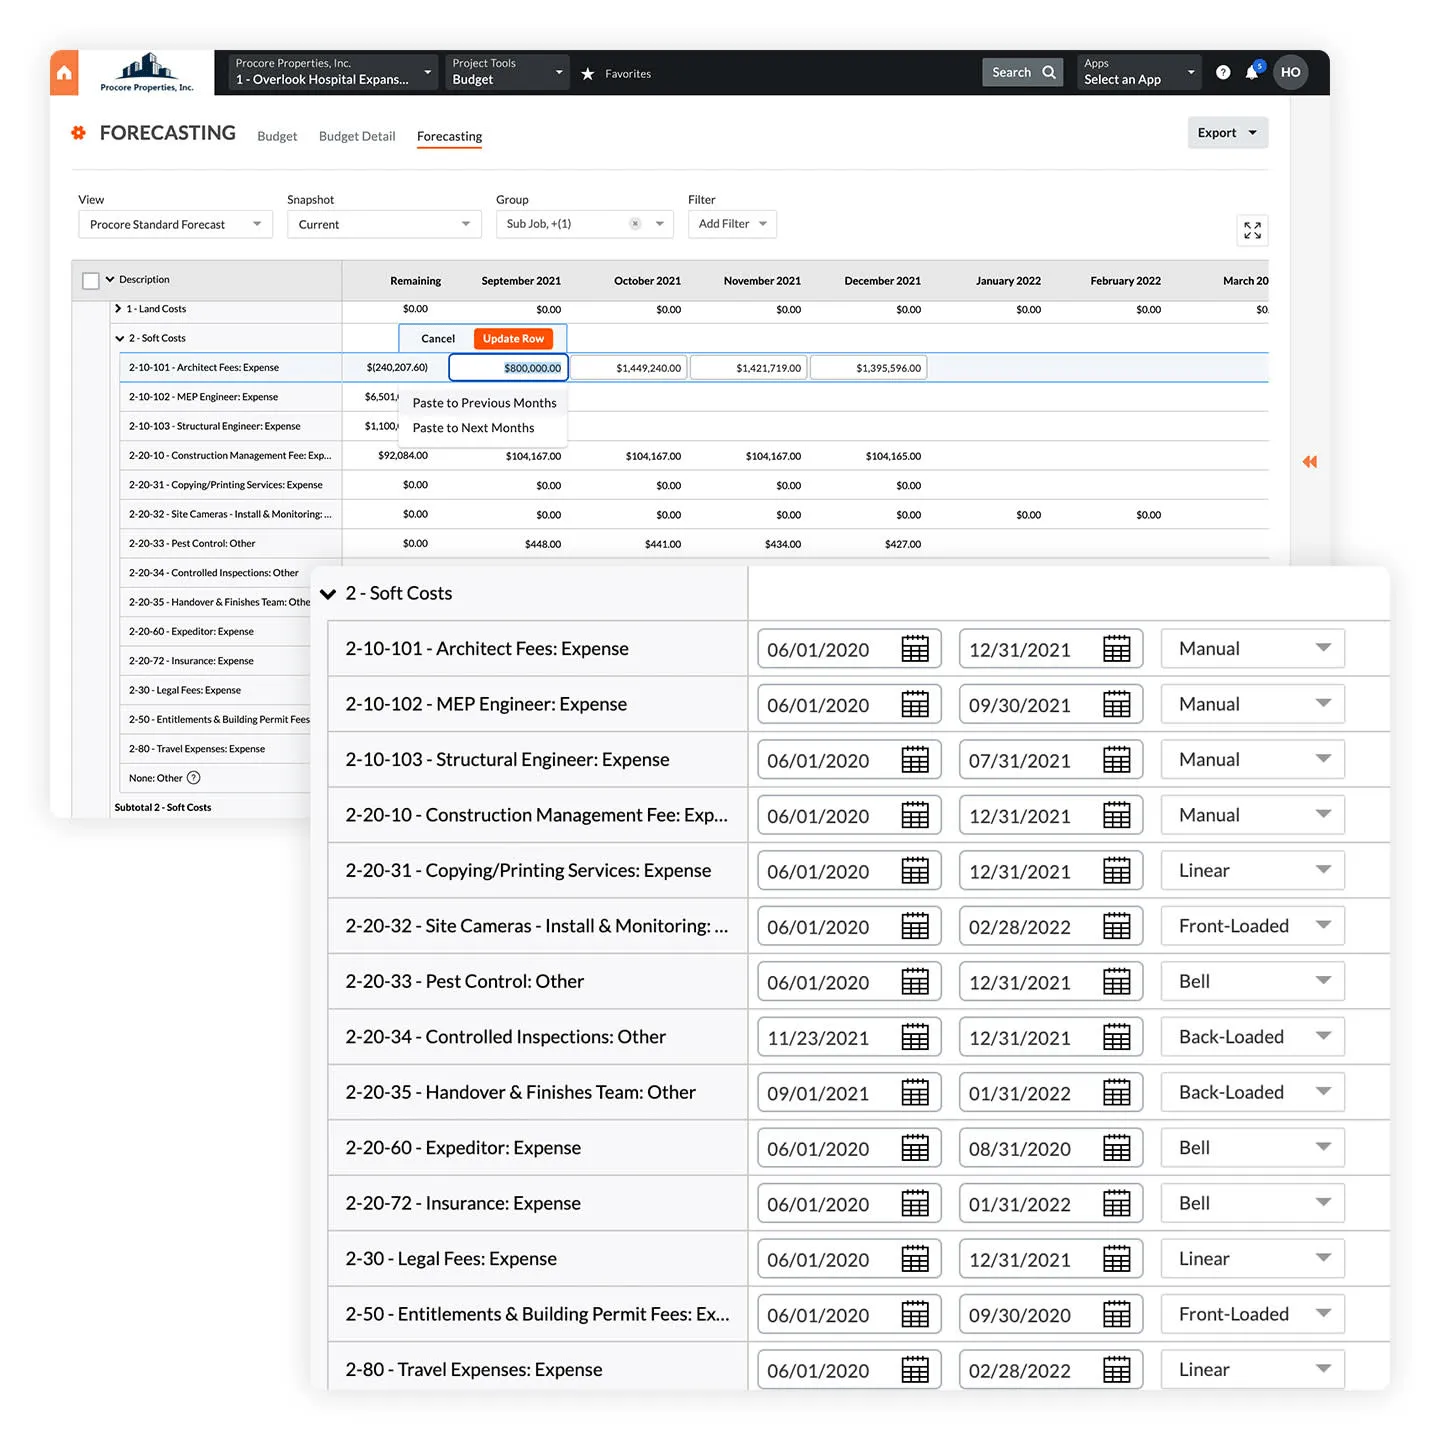Open the notifications bell icon
Viewport: 1440px width, 1440px height.
click(1252, 73)
